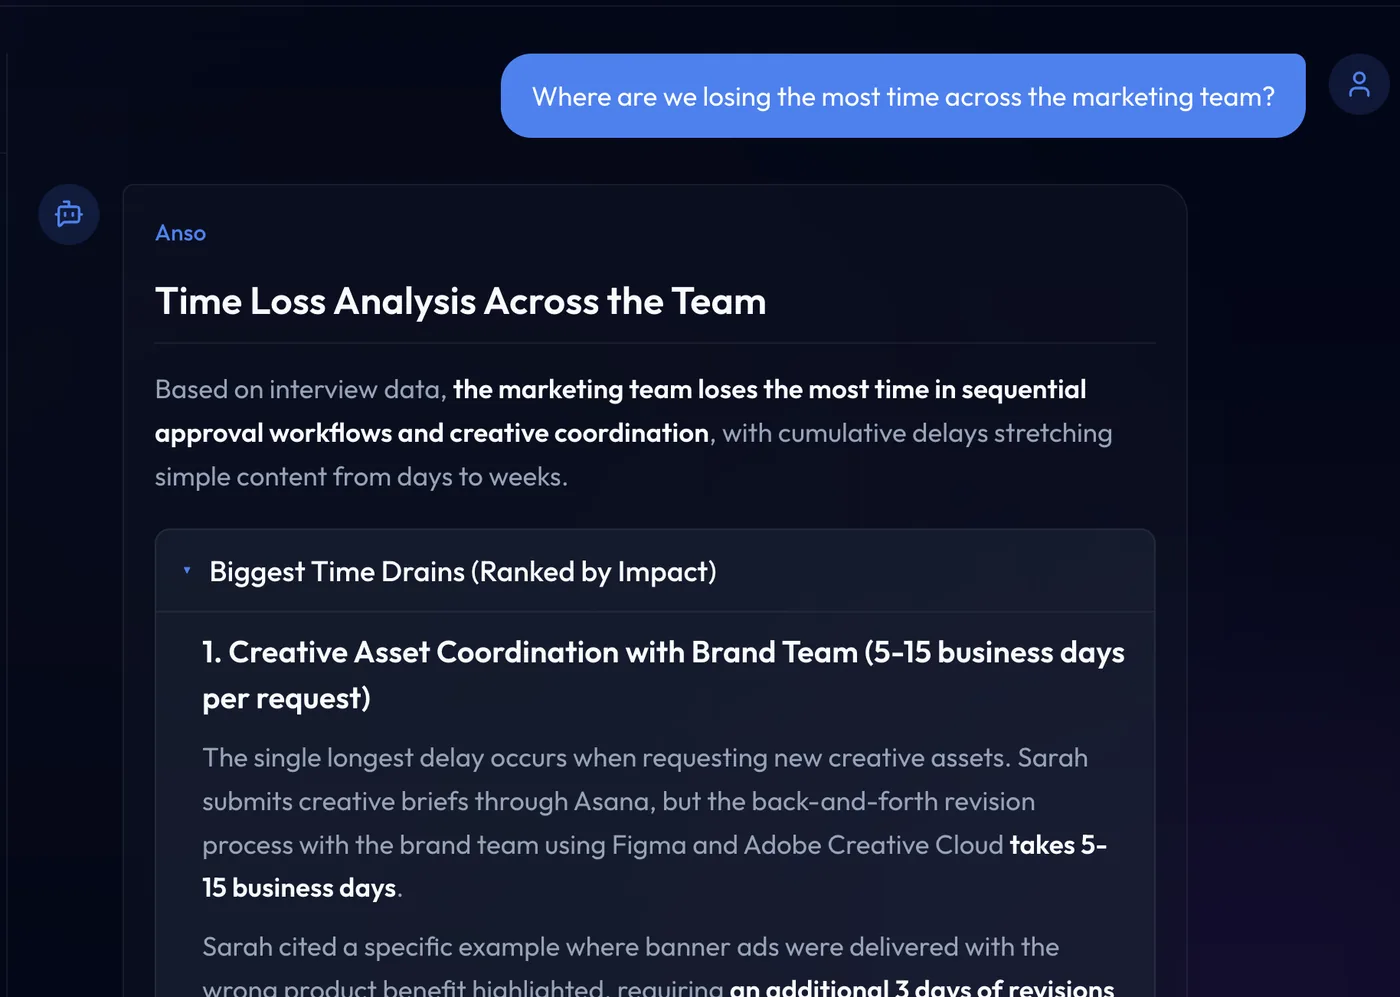Screen dimensions: 1400x997
Task: Click the paragraph mentioning Figma and Adobe Creative Cloud
Action: (x=654, y=823)
